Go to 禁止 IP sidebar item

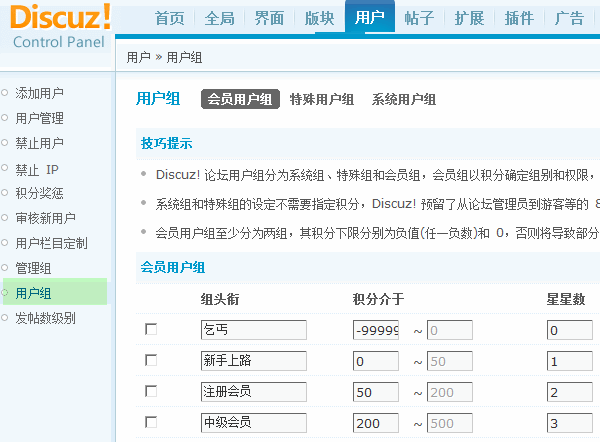37,169
